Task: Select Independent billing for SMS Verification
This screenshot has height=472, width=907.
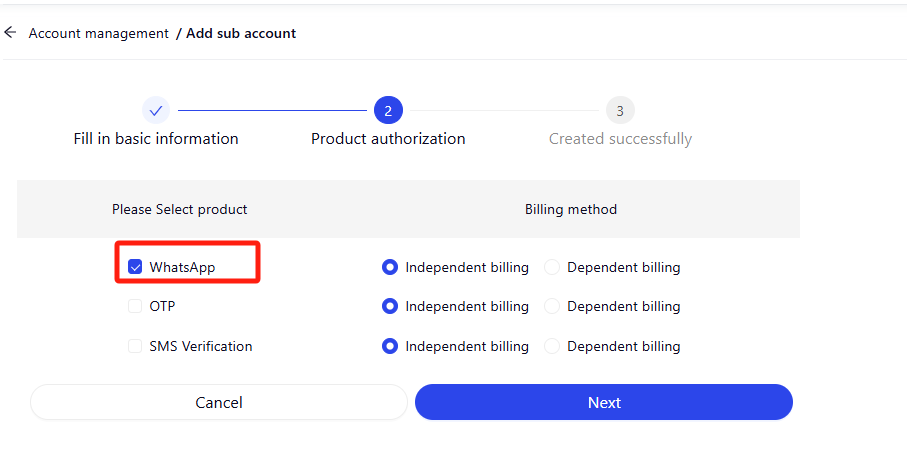Action: [x=390, y=346]
